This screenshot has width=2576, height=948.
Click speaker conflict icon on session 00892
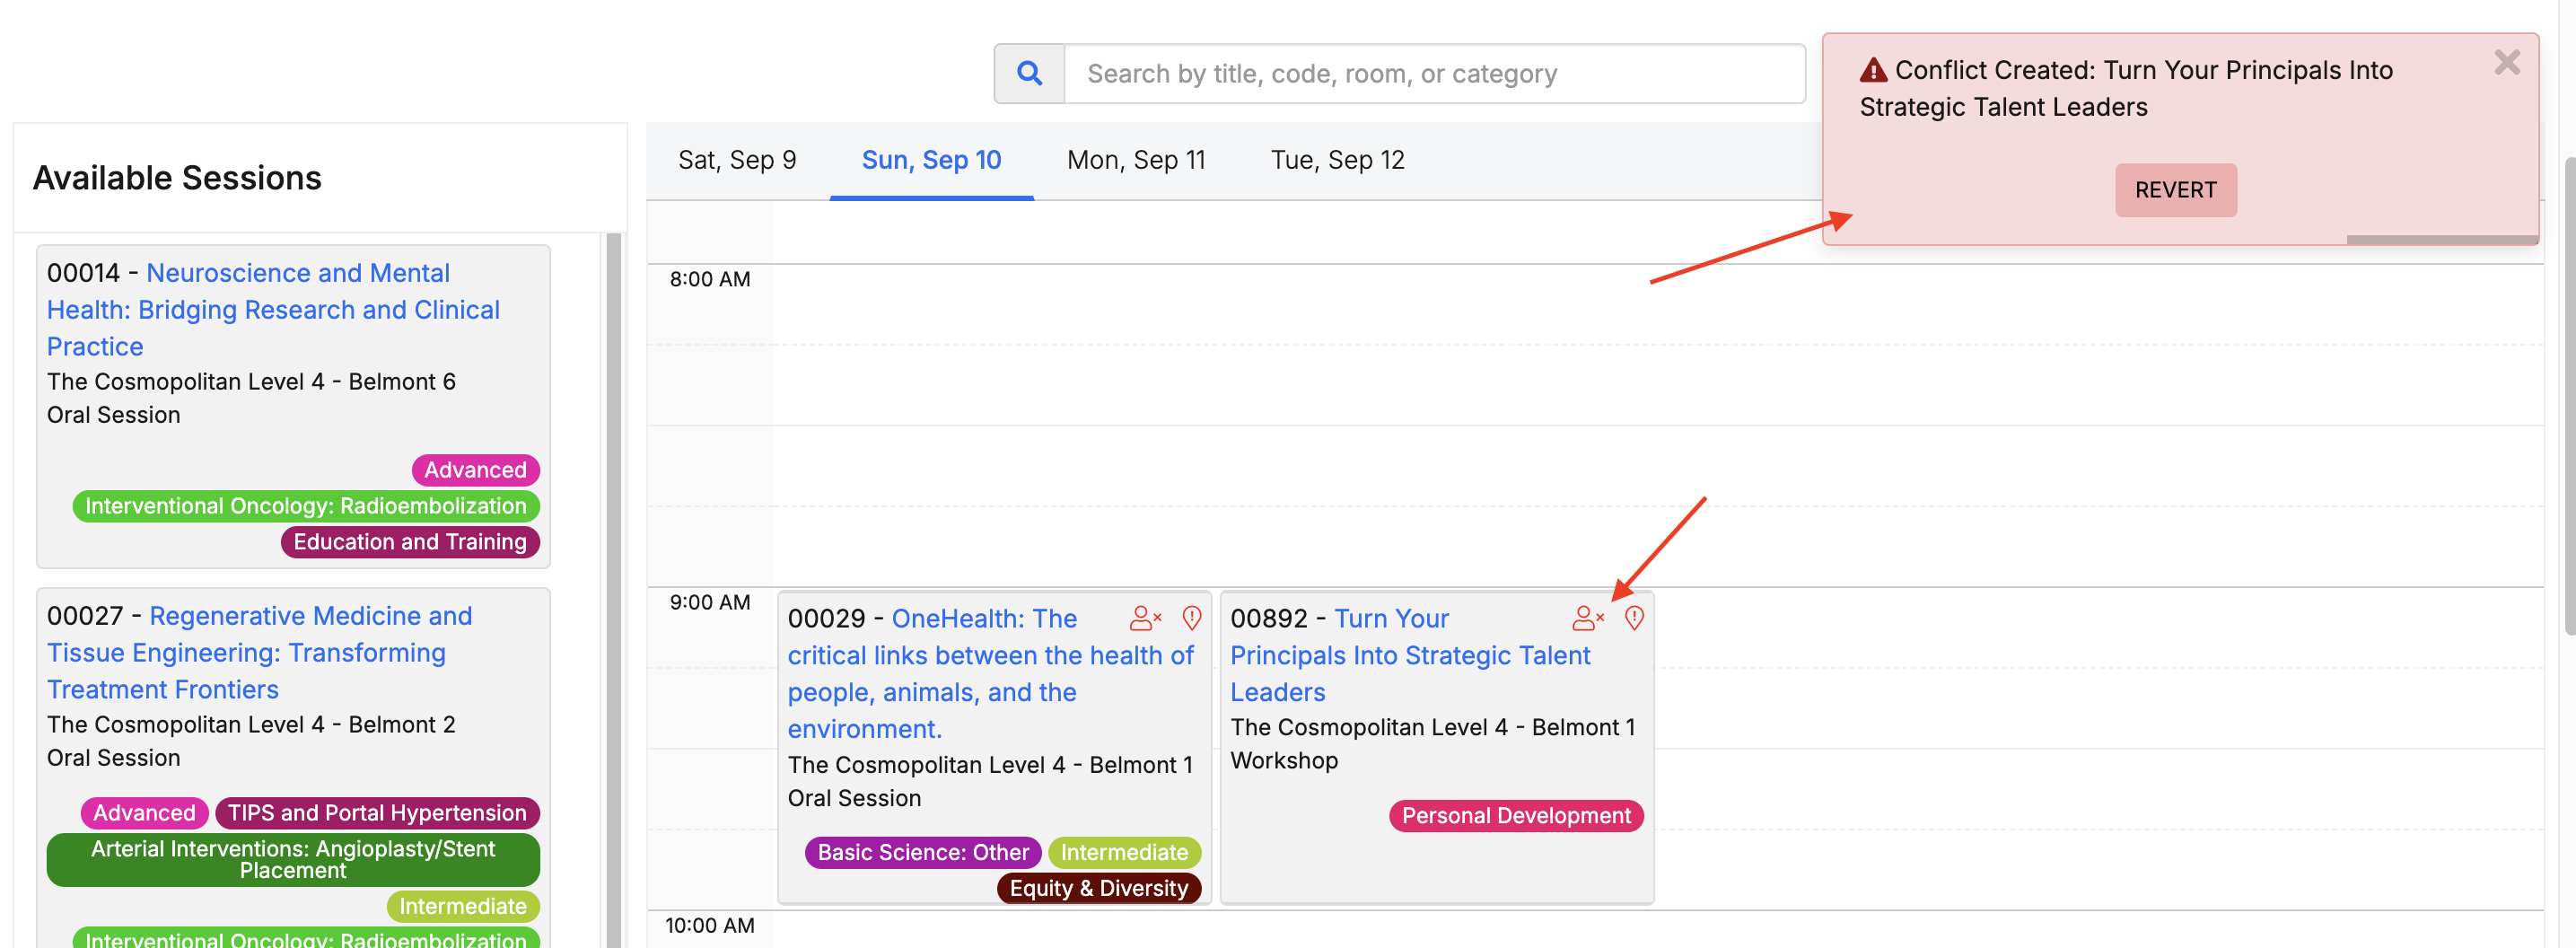(x=1587, y=618)
